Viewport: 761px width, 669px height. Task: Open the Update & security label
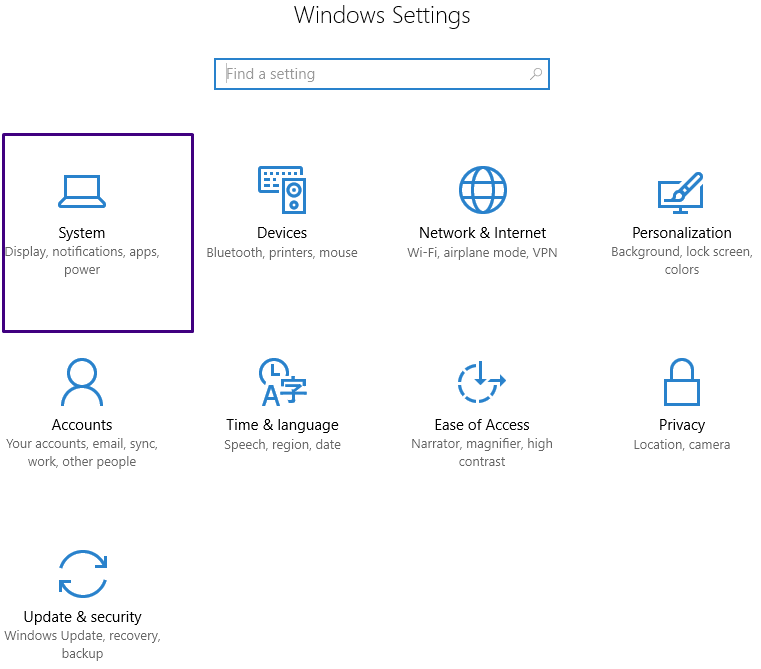coord(82,617)
